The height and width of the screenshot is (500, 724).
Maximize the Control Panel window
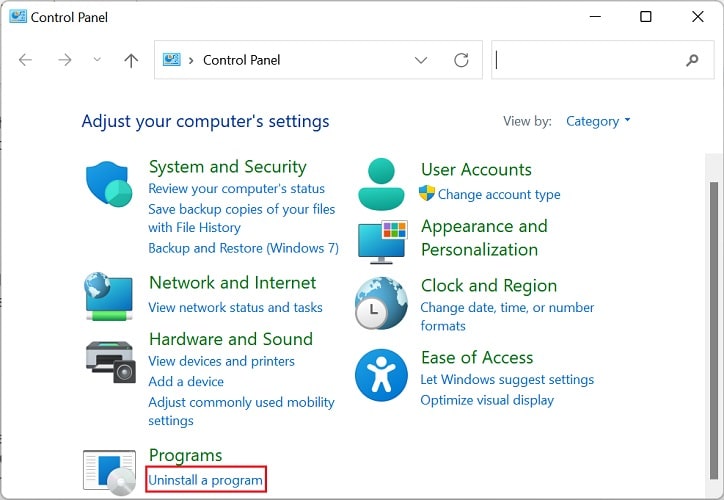tap(646, 17)
